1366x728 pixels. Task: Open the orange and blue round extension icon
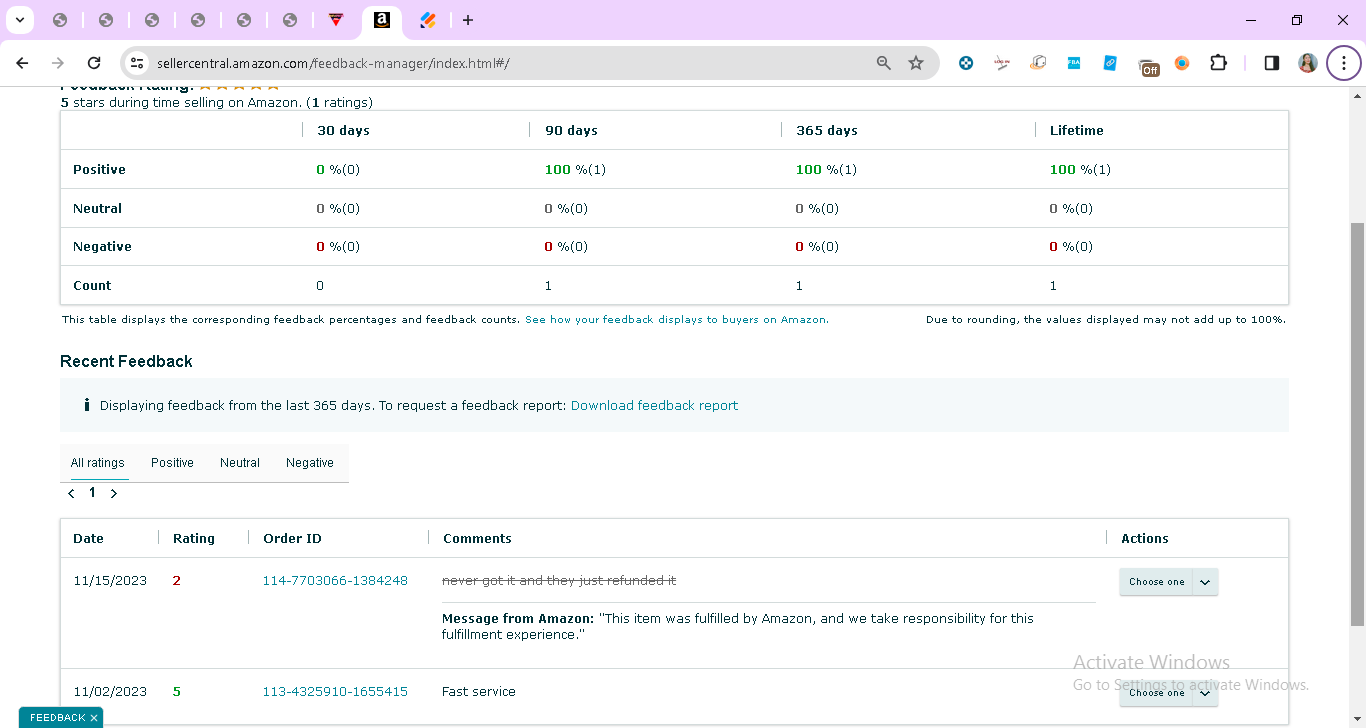tap(1182, 63)
